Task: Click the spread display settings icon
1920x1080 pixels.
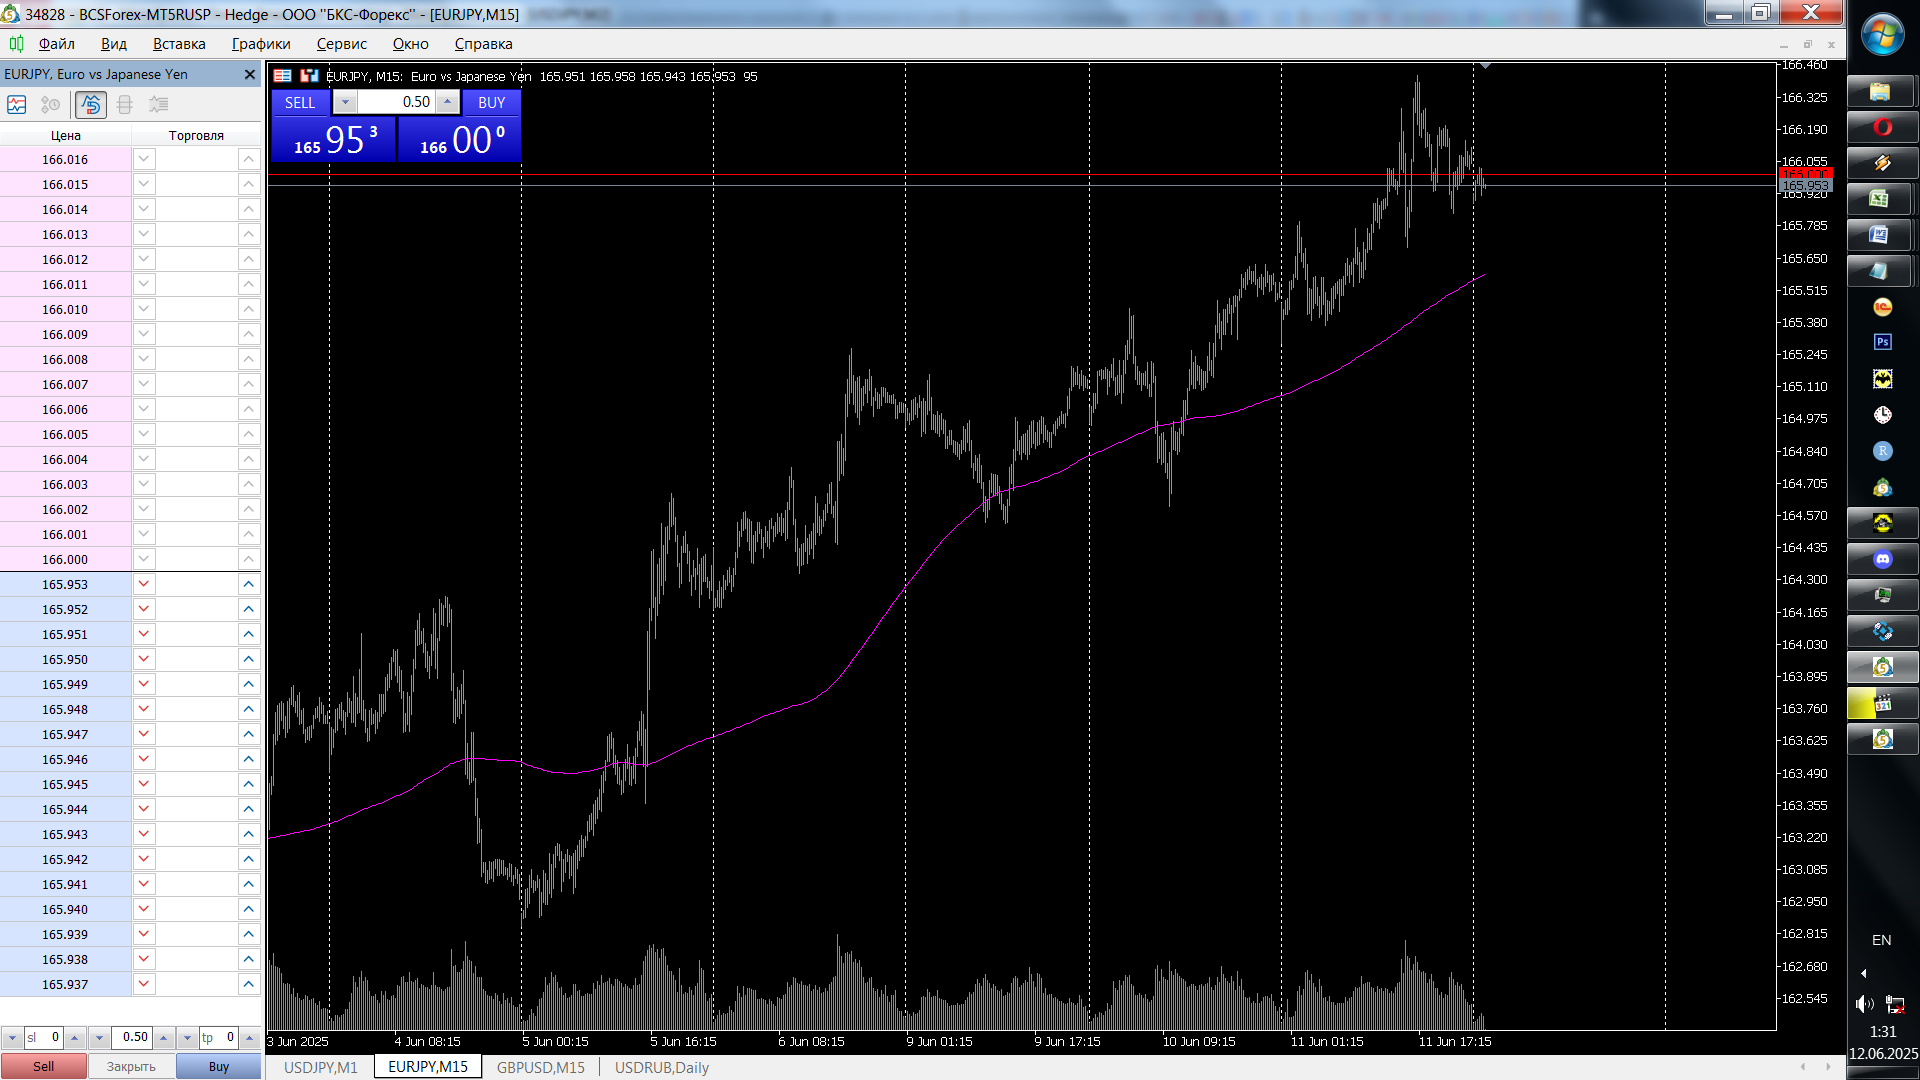Action: tap(158, 104)
